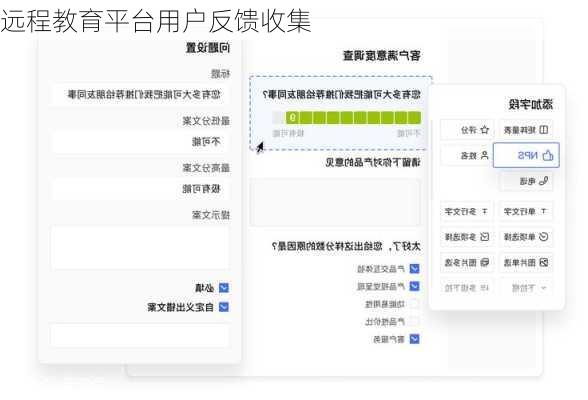Click the 极有可能 label under the scale
This screenshot has height=400, width=588.
pos(288,133)
